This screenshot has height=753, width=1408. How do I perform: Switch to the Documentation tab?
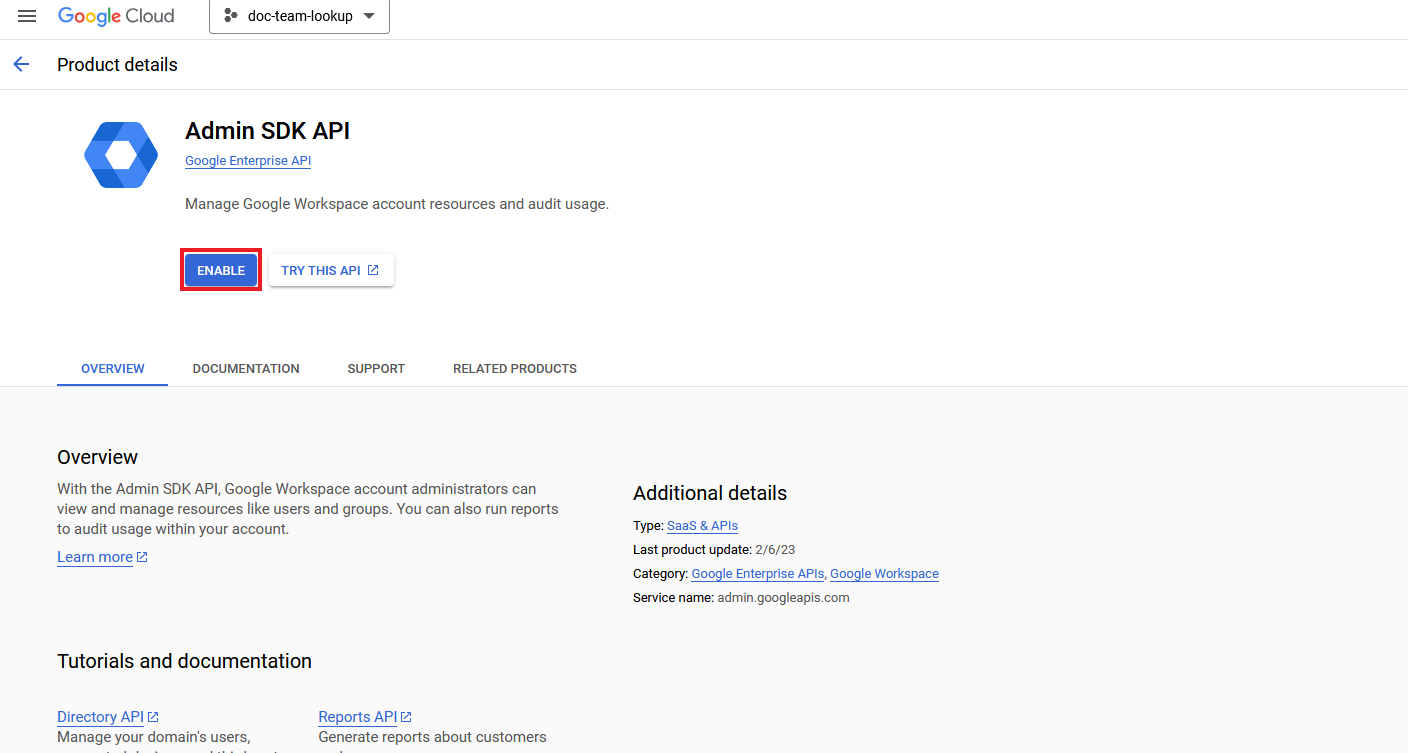pos(246,369)
